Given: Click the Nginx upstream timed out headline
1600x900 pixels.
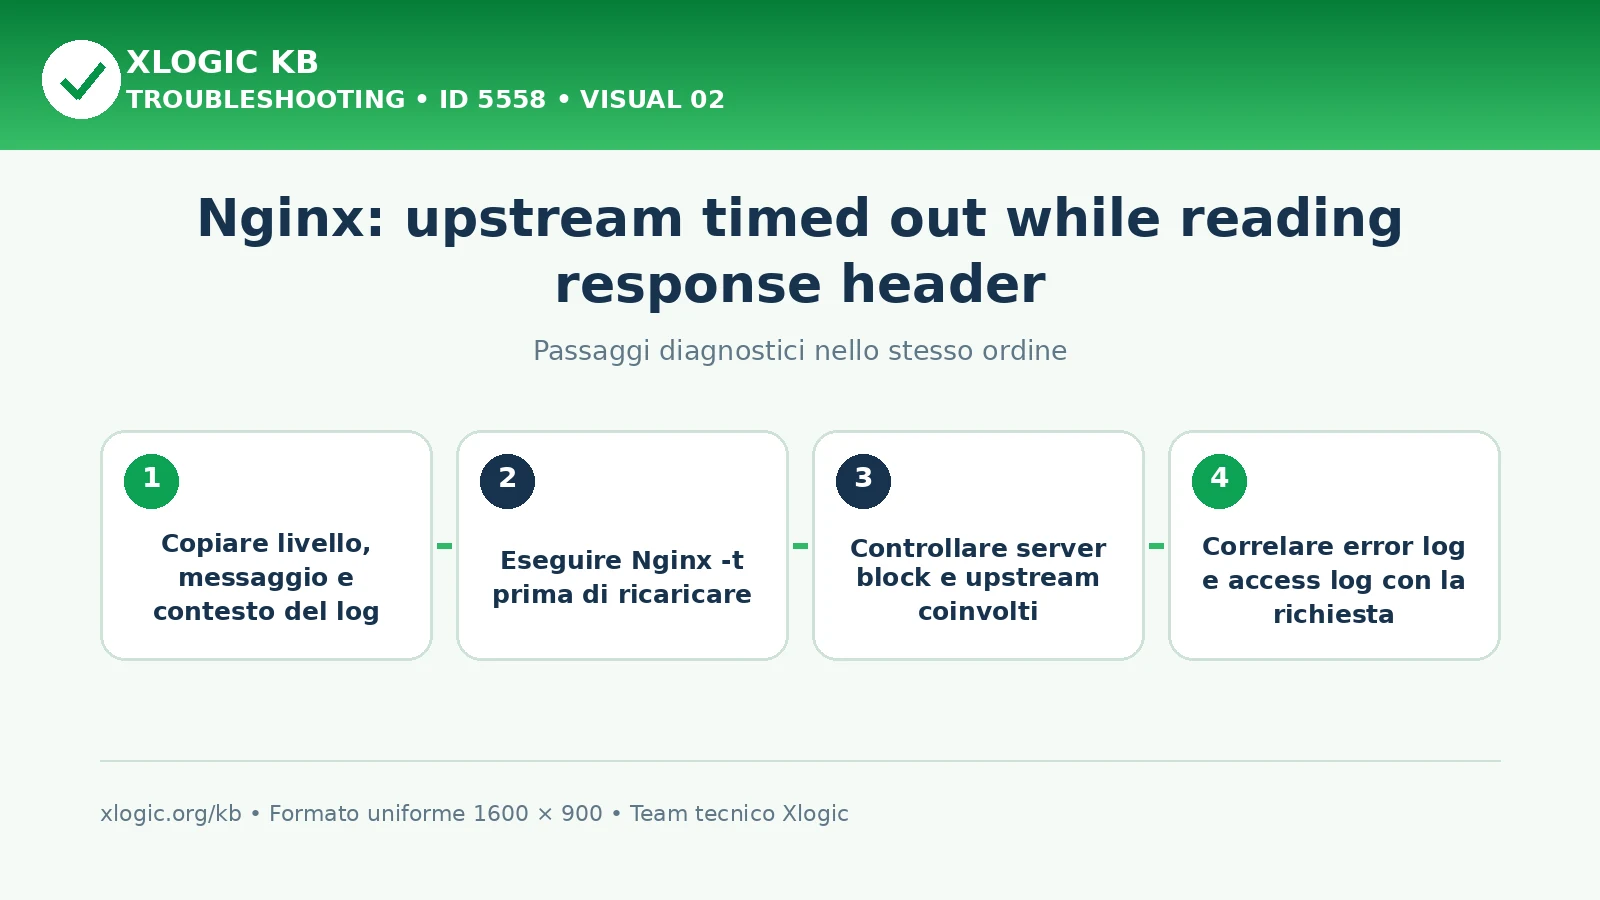Looking at the screenshot, I should pyautogui.click(x=800, y=251).
